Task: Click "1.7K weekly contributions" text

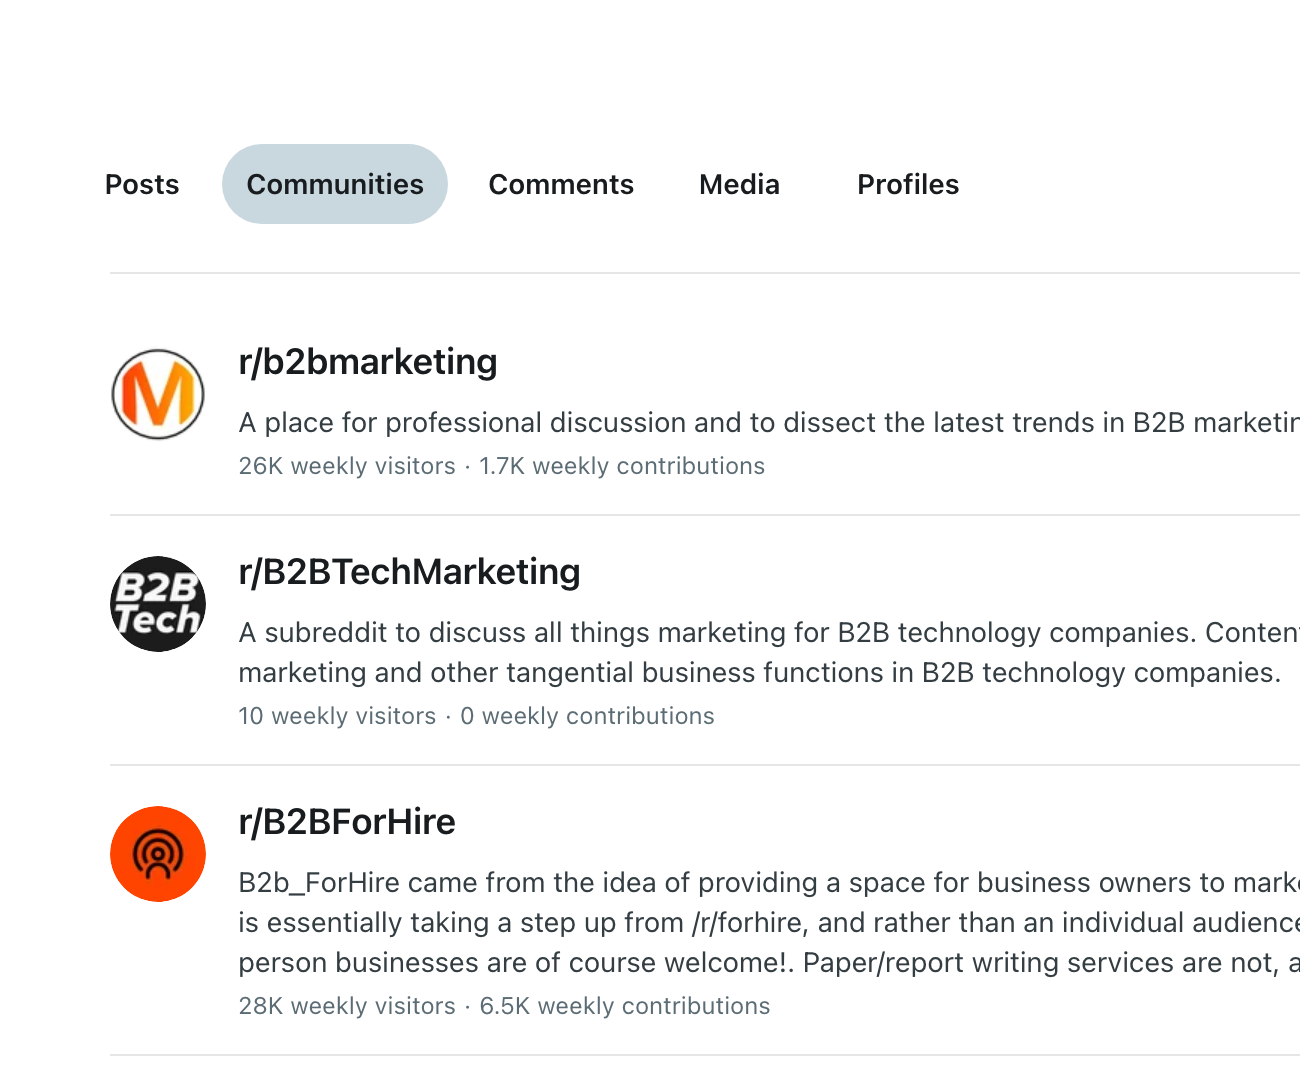Action: point(622,466)
